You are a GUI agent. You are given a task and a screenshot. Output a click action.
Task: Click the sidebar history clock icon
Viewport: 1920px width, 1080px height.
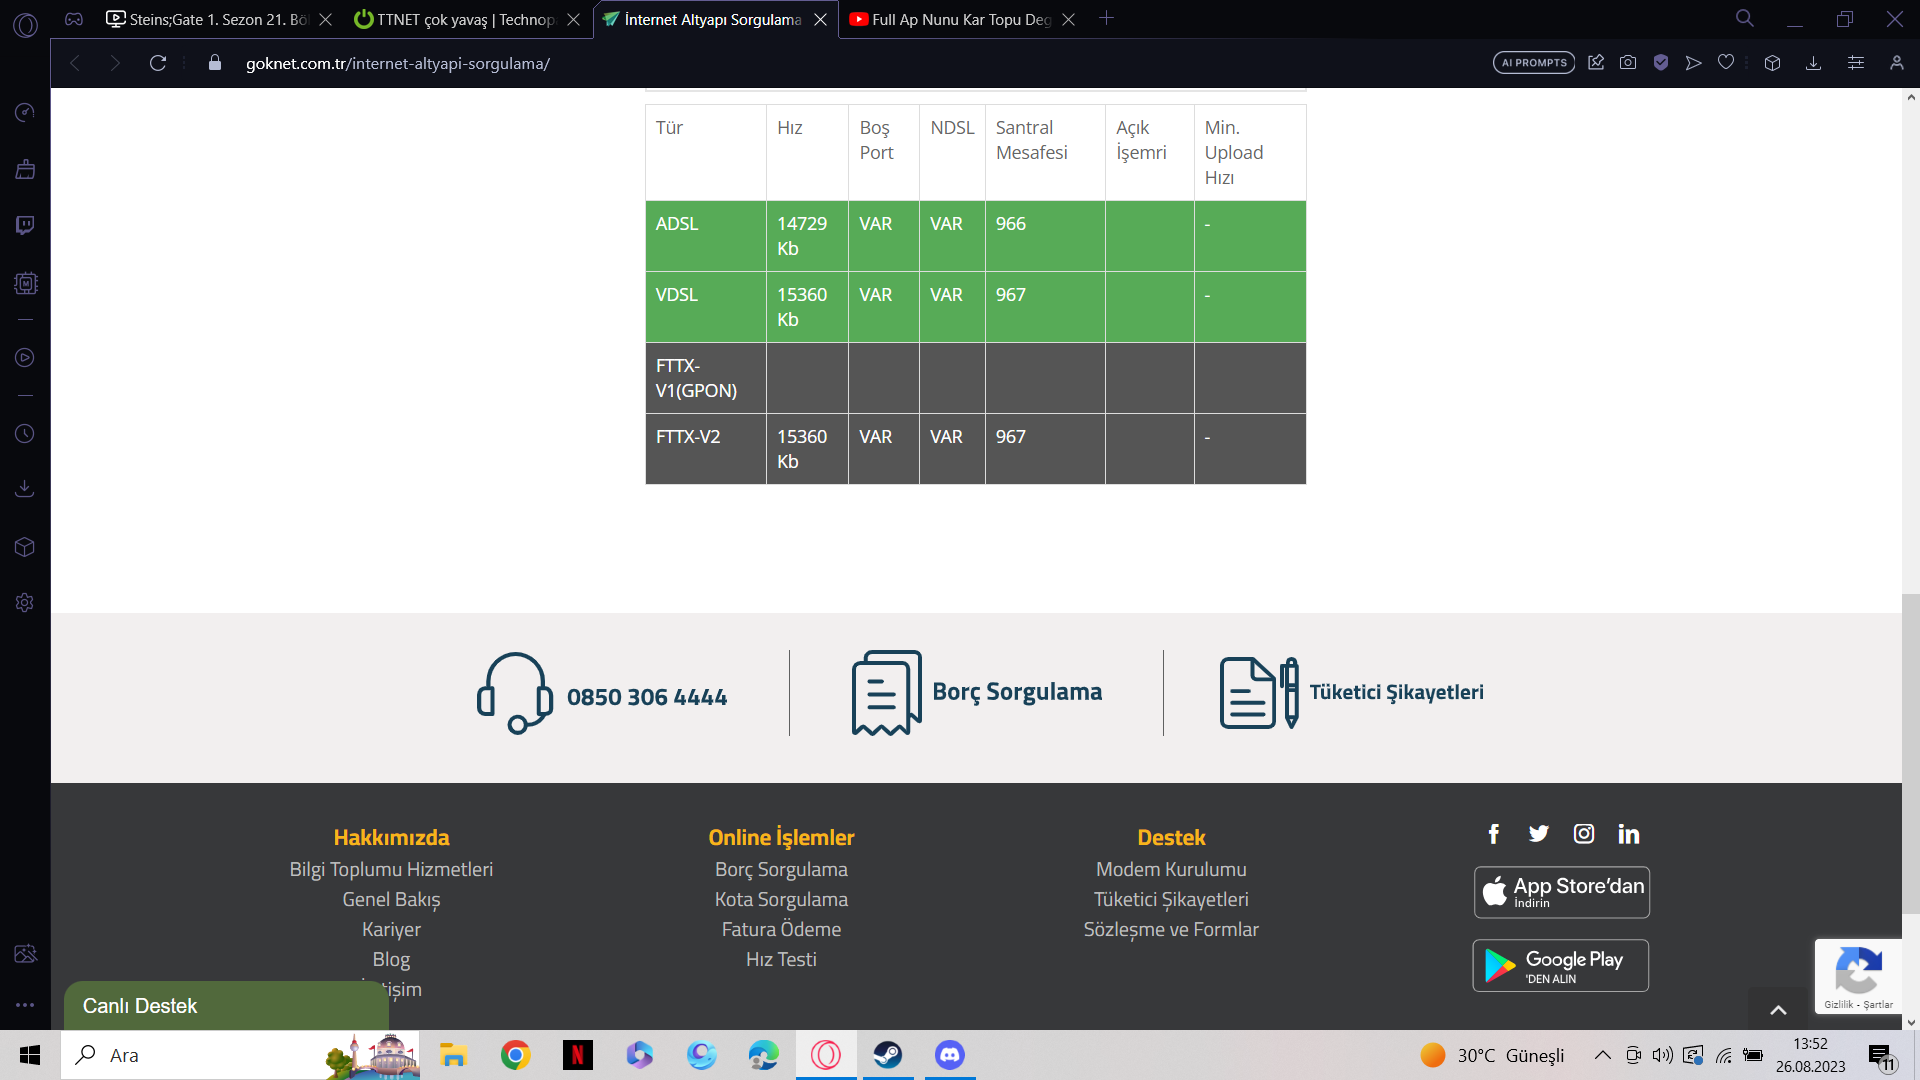(25, 434)
